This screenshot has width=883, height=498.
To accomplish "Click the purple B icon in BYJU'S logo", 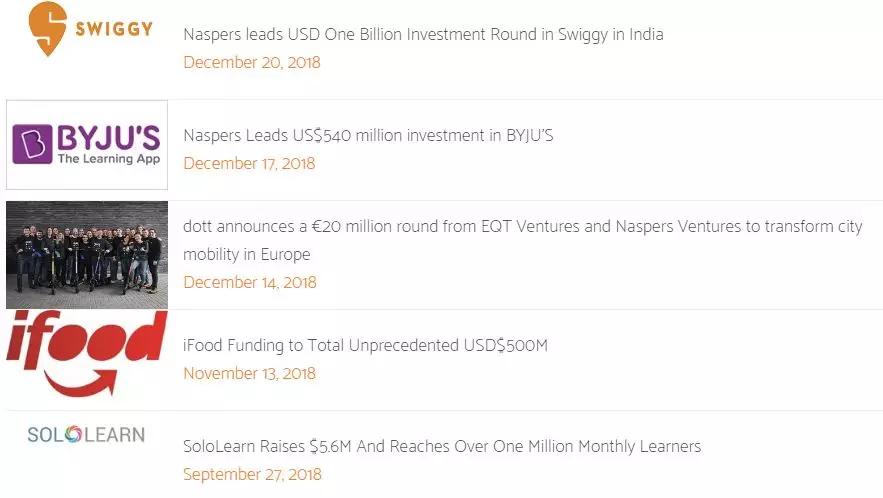I will [33, 143].
